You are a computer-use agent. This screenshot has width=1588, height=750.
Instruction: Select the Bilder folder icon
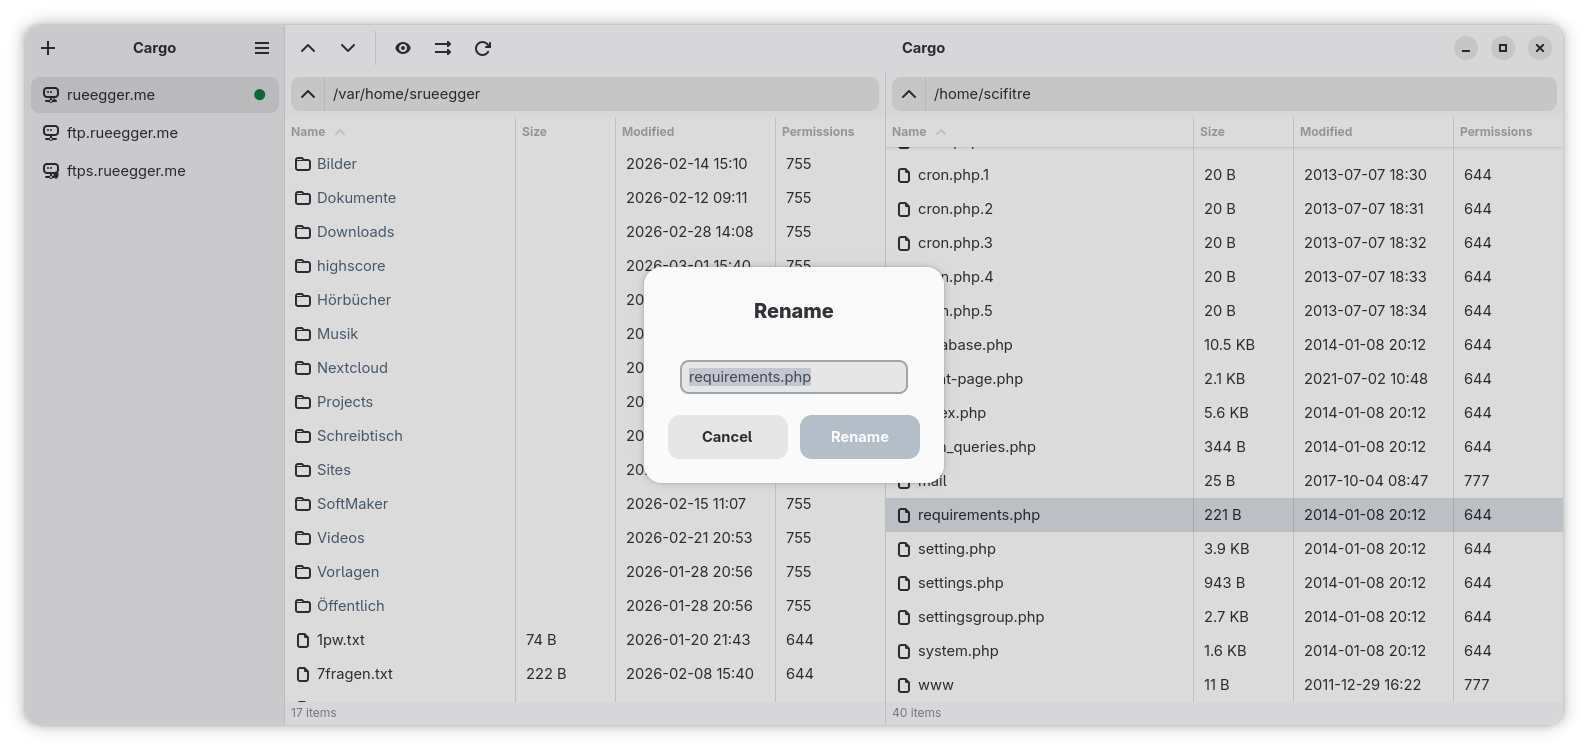point(303,164)
